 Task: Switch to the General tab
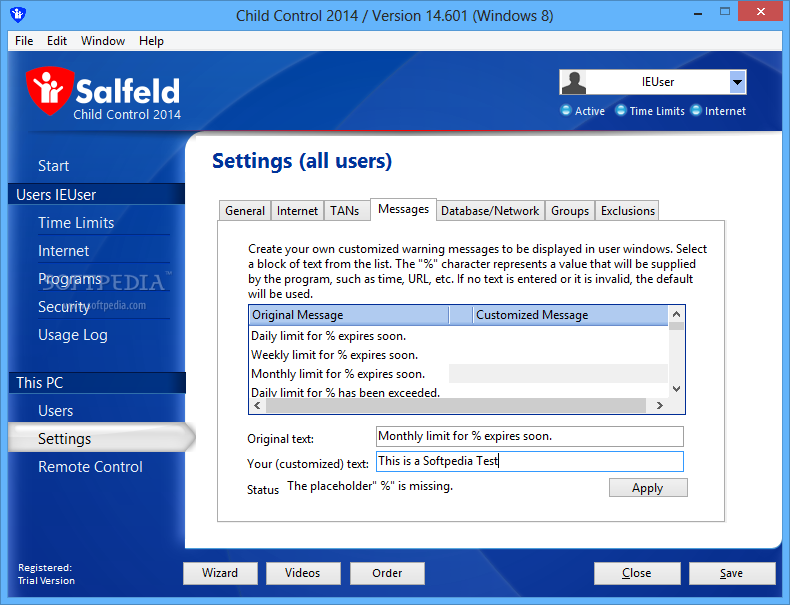(245, 211)
